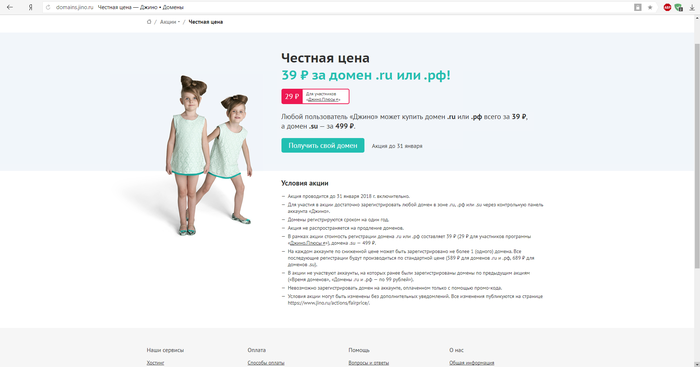Click the 39 ₽ за домен headline
The image size is (700, 367).
[366, 75]
